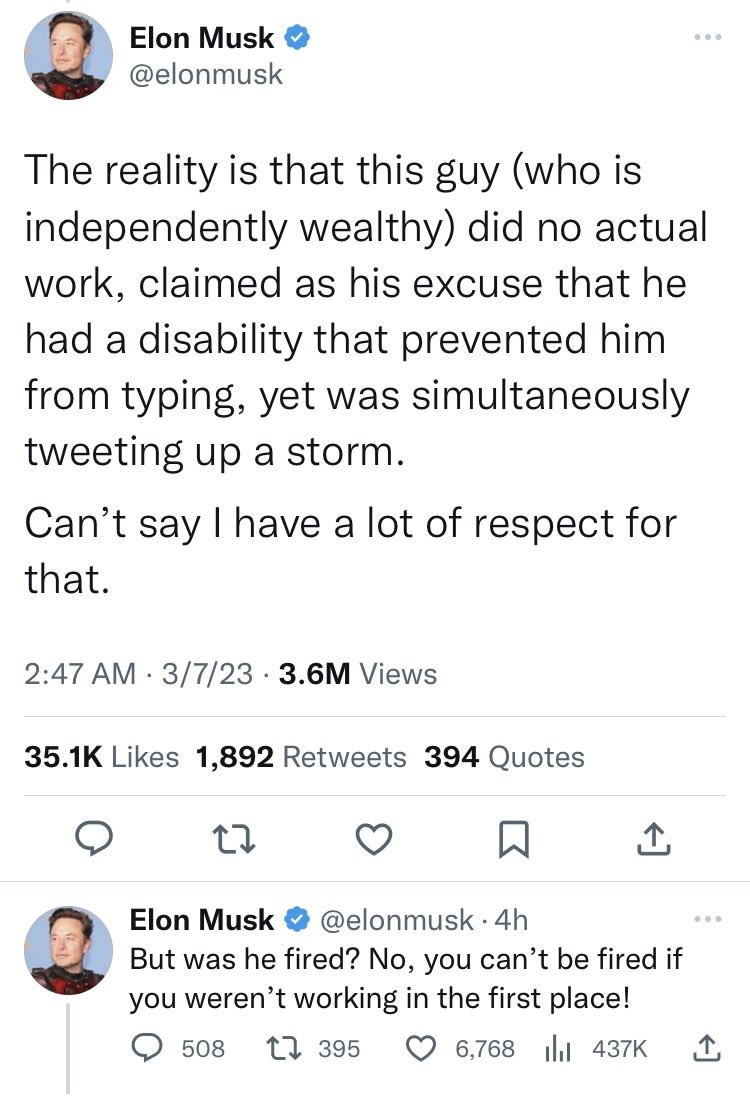Image resolution: width=750 pixels, height=1097 pixels.
Task: Share the main tweet
Action: coord(653,839)
